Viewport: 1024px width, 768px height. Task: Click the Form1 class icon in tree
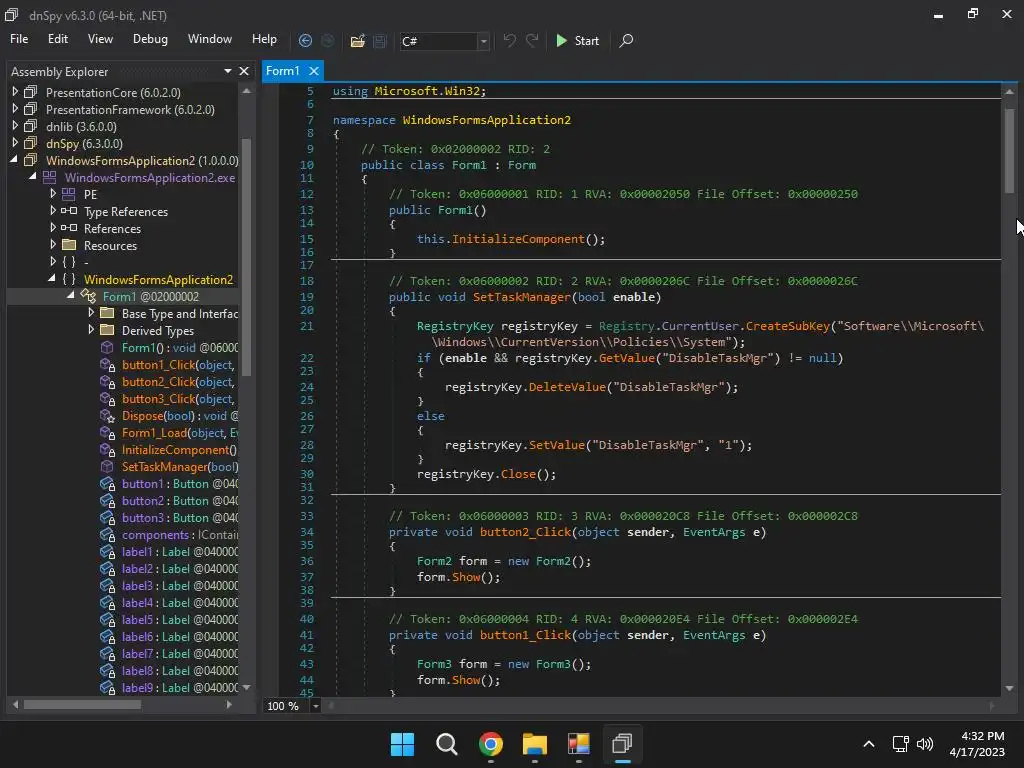88,296
